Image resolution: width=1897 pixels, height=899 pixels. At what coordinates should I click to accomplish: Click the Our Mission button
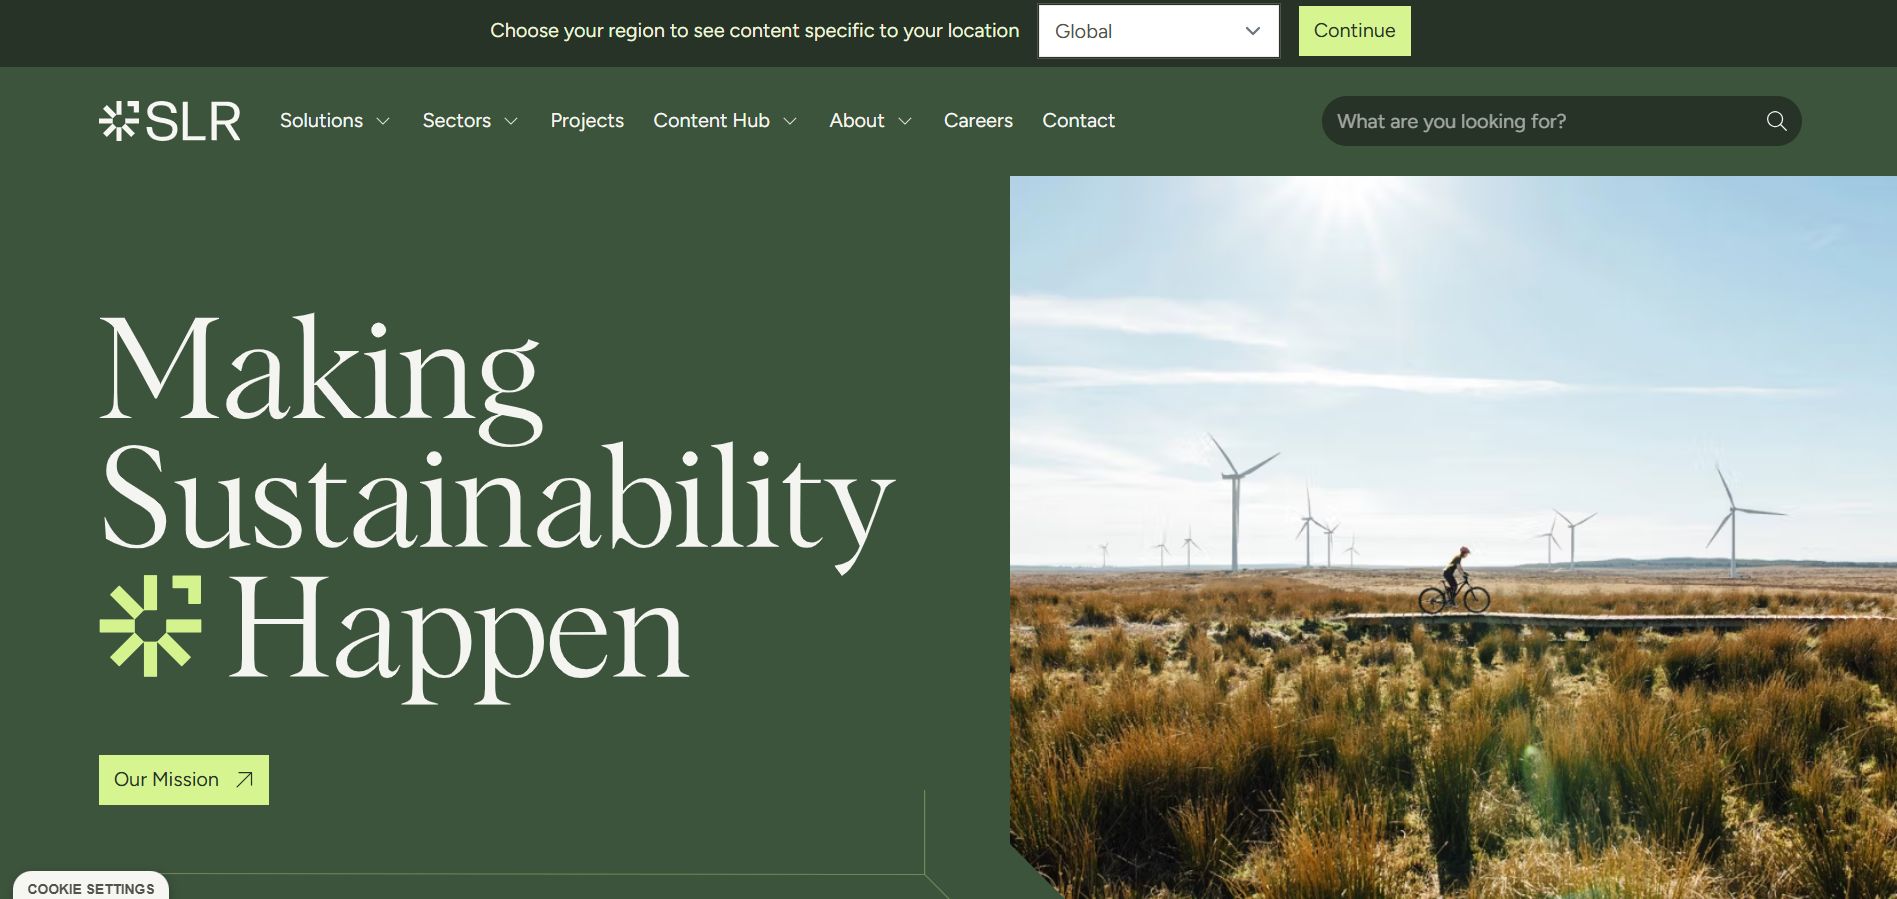(184, 780)
